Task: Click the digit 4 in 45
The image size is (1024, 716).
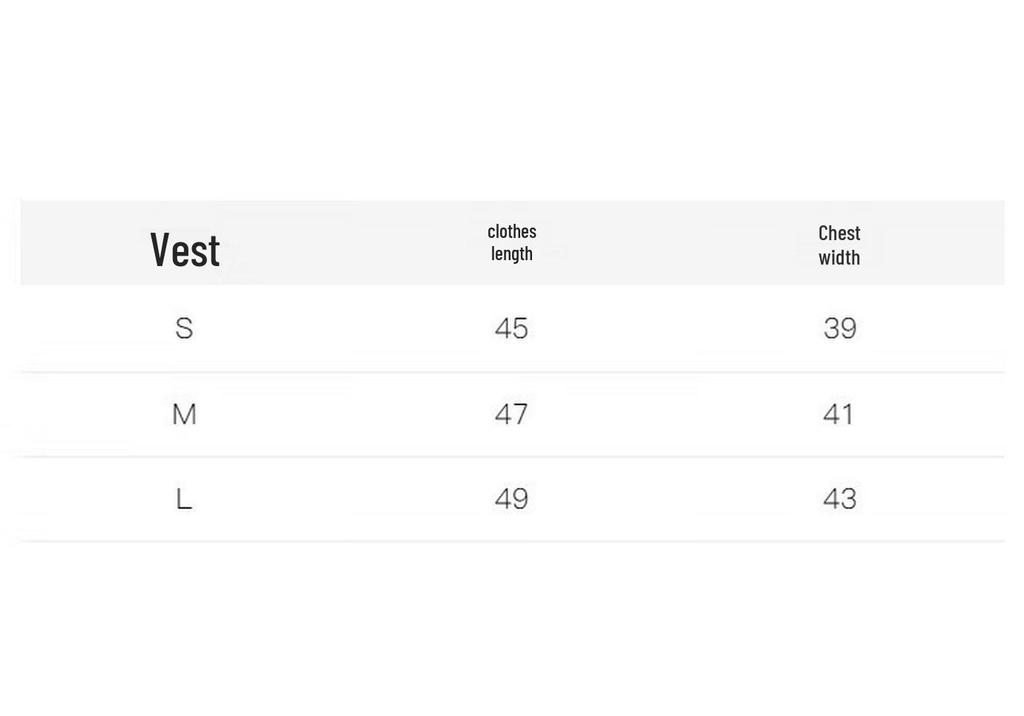Action: pos(503,328)
